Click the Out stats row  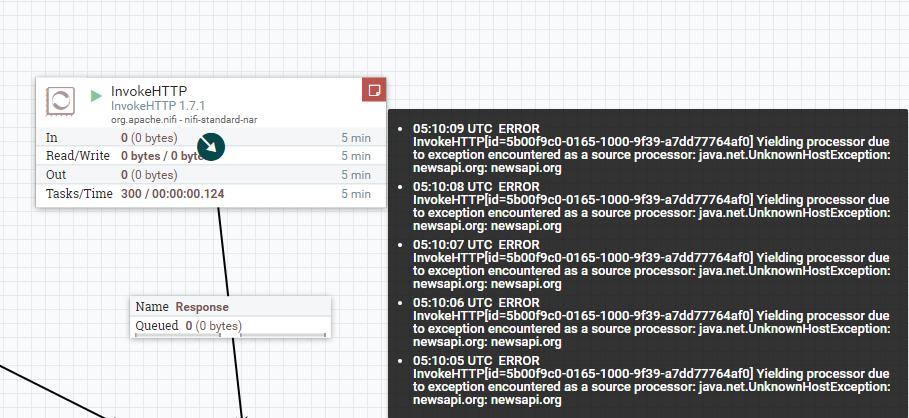[x=210, y=175]
